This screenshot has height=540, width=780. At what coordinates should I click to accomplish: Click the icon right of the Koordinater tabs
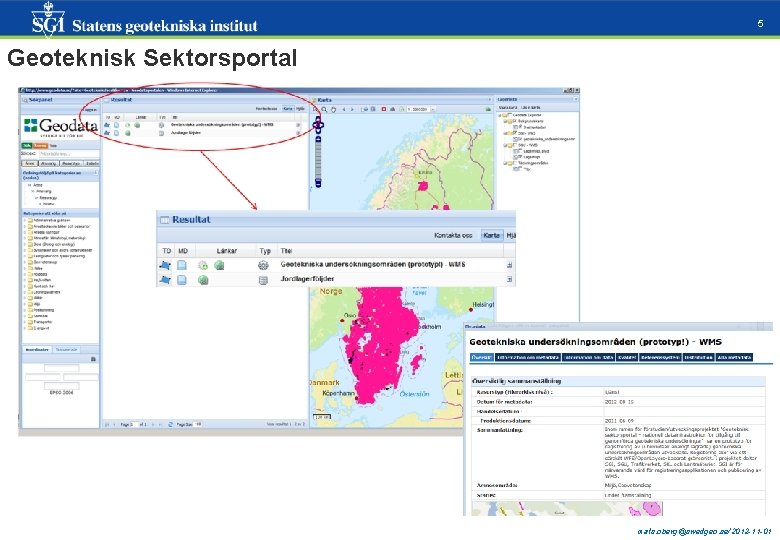(94, 359)
